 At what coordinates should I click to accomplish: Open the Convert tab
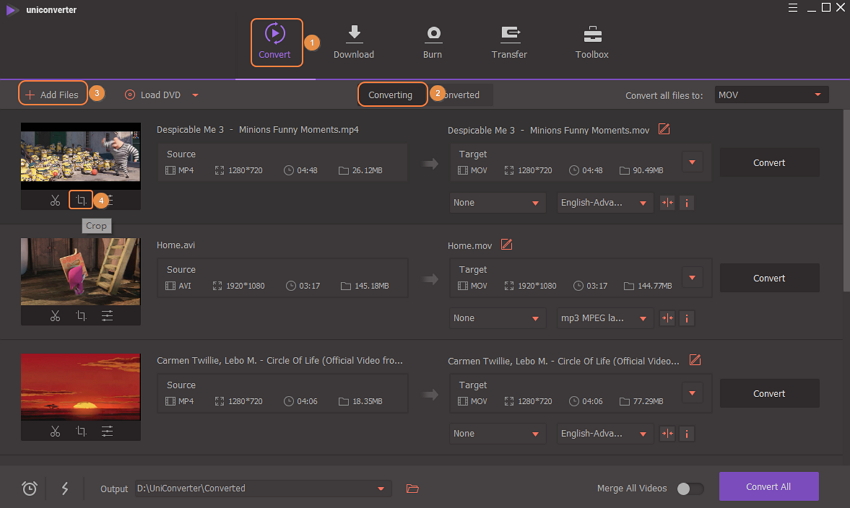(276, 42)
